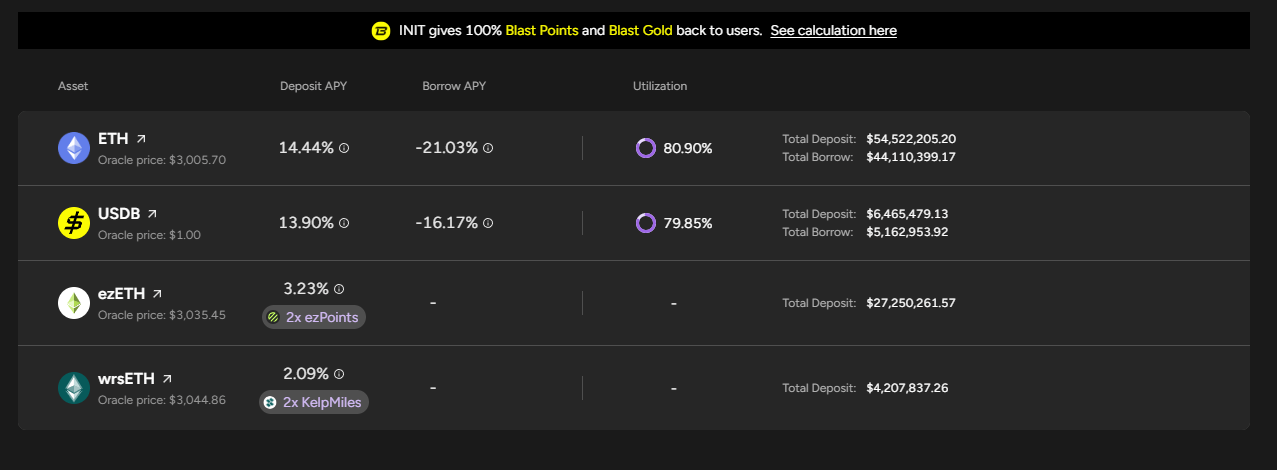Click the Blast logo in the banner
Image resolution: width=1277 pixels, height=470 pixels.
pyautogui.click(x=381, y=31)
